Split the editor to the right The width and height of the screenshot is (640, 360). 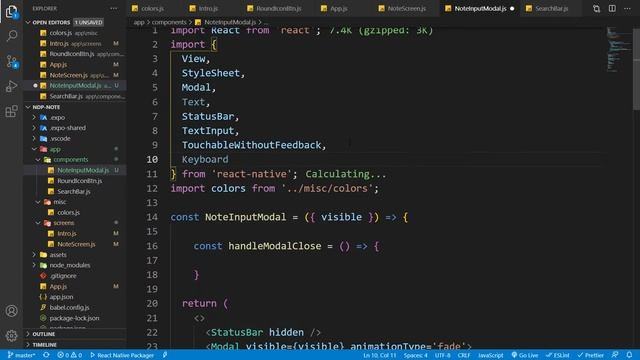pos(612,8)
